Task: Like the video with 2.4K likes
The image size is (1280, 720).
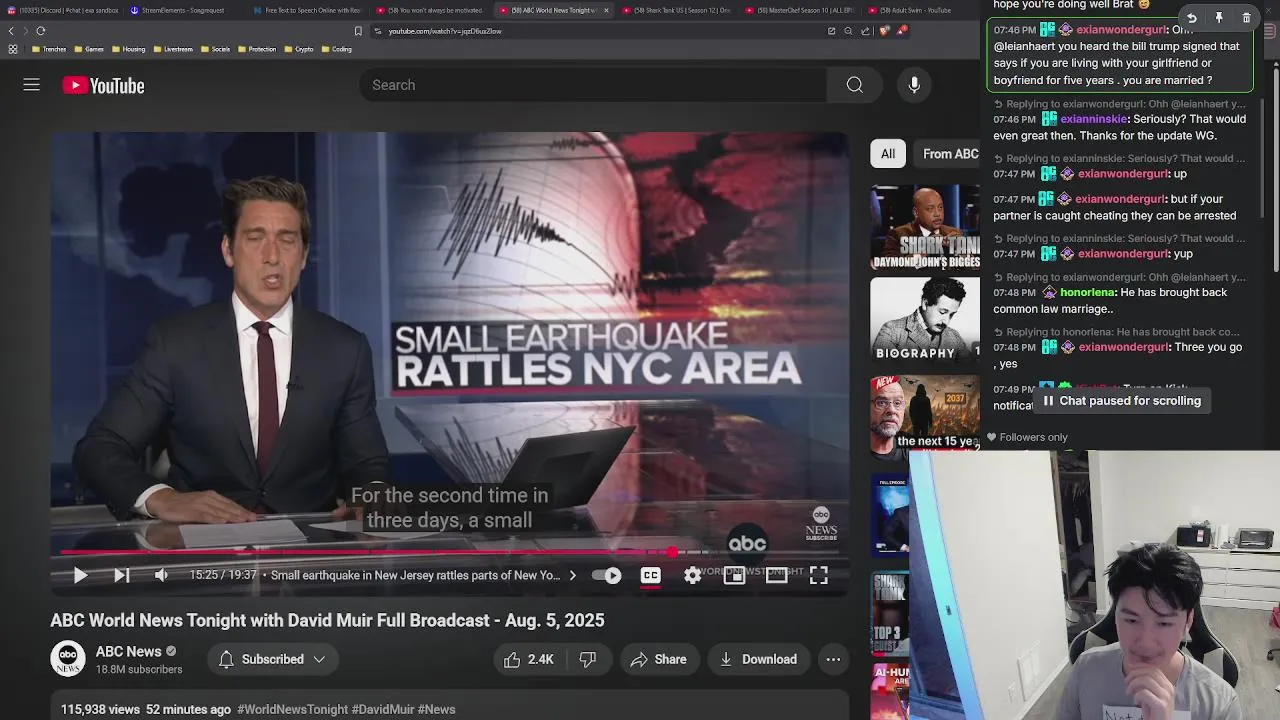Action: pyautogui.click(x=529, y=659)
